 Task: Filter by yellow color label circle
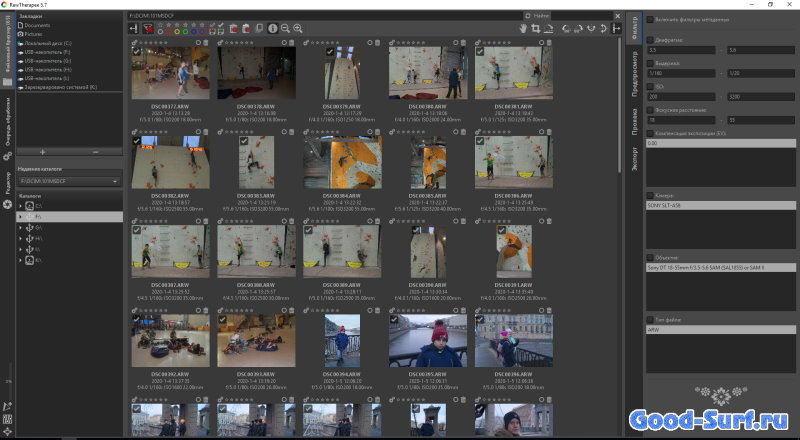pos(177,32)
